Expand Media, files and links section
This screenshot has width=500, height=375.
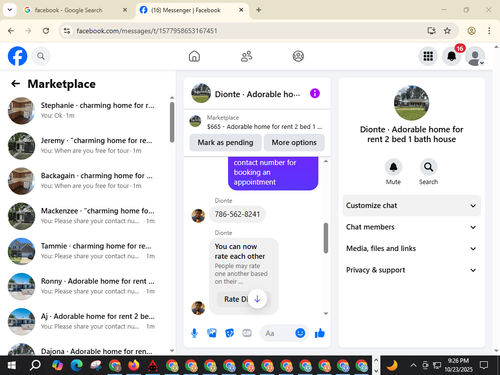tap(411, 248)
